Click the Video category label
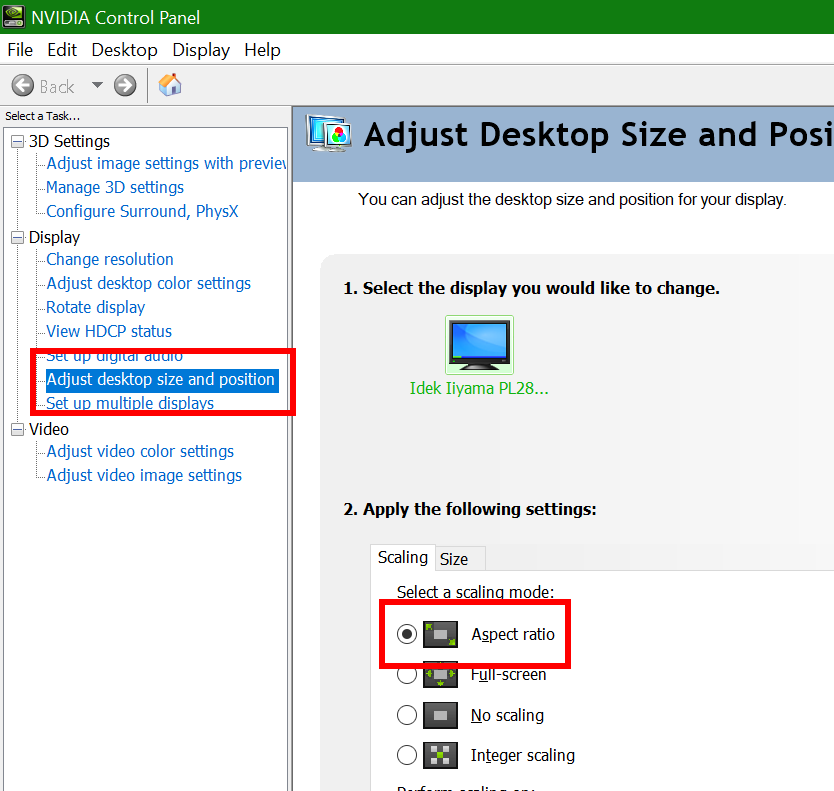This screenshot has height=791, width=834. click(48, 429)
